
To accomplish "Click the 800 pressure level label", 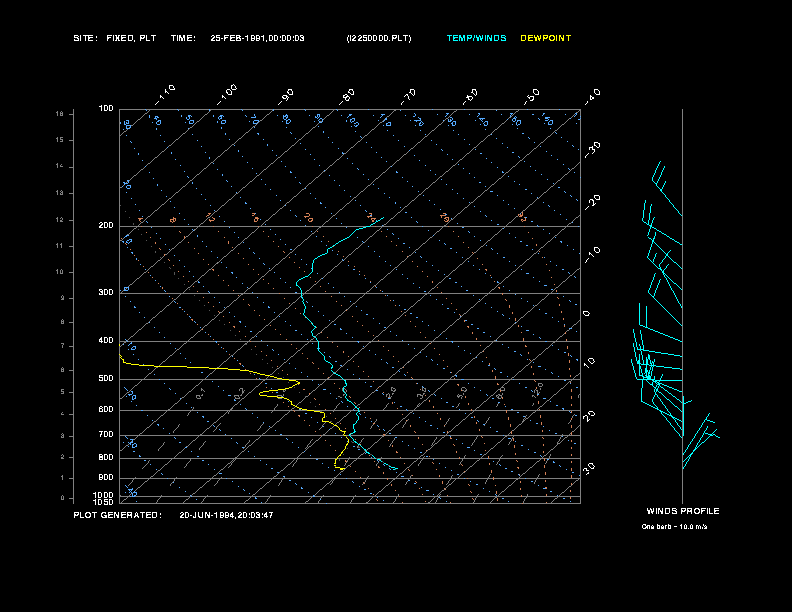I will [x=106, y=457].
